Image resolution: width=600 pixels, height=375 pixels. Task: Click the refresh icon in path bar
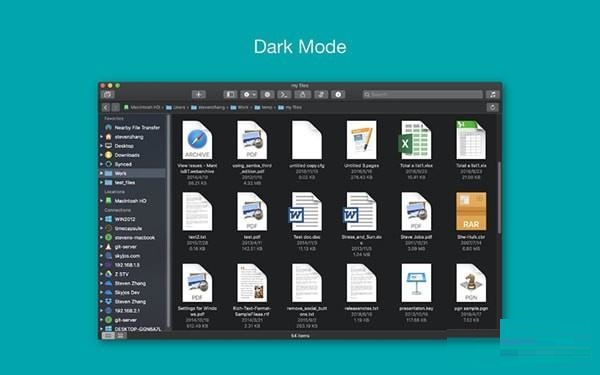(493, 107)
